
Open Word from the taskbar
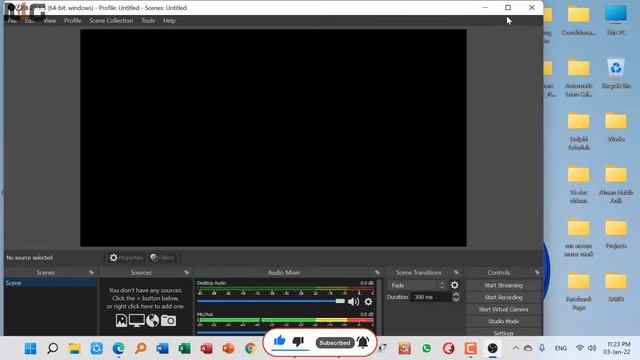(162, 349)
